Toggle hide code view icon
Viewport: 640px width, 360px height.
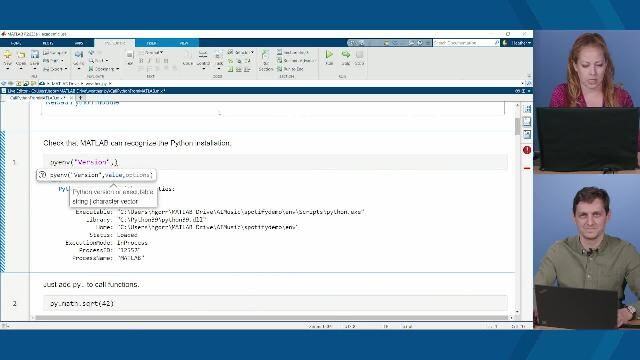point(527,134)
